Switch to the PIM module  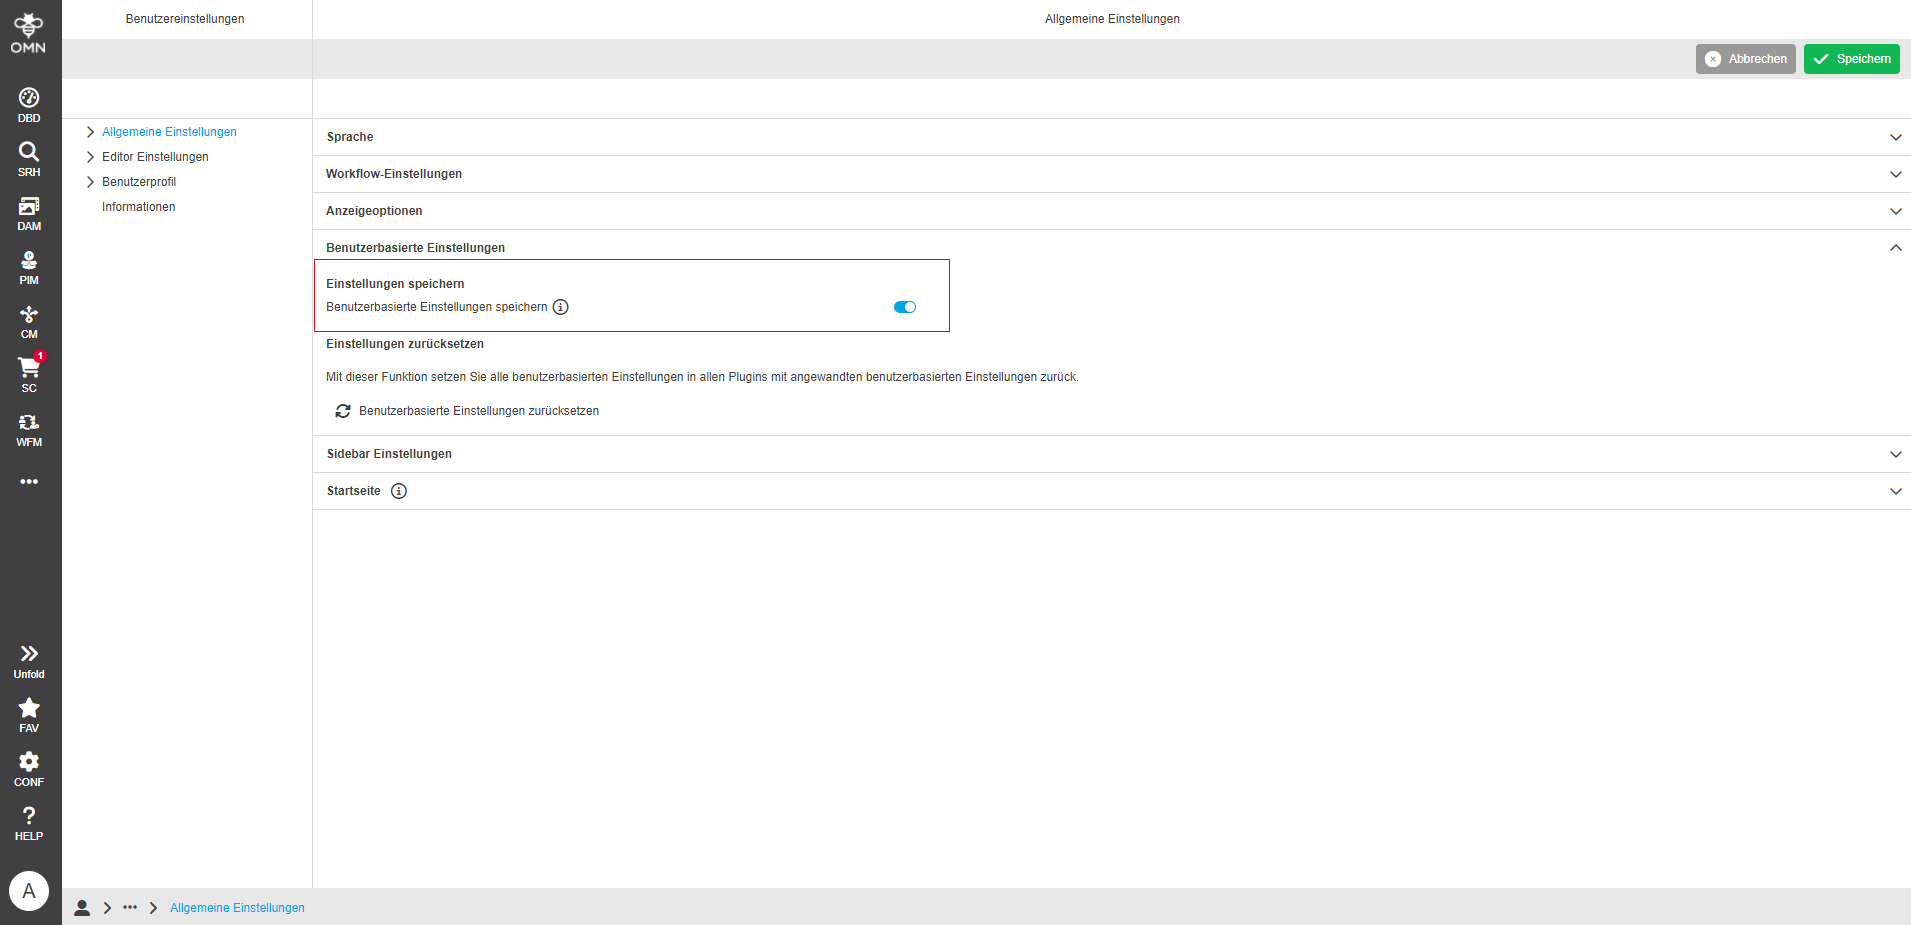[28, 266]
